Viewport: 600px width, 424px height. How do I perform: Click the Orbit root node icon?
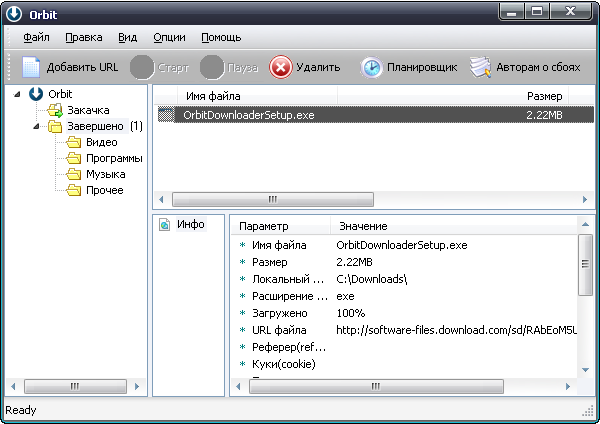pyautogui.click(x=36, y=94)
